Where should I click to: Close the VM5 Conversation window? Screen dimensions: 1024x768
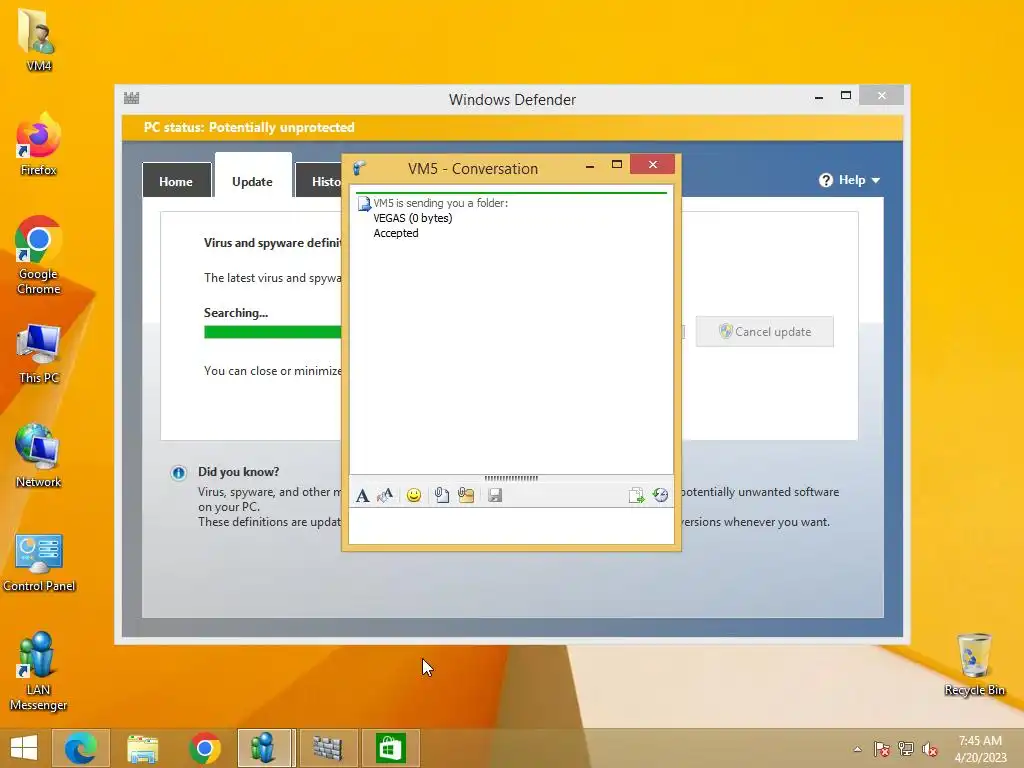click(x=652, y=165)
